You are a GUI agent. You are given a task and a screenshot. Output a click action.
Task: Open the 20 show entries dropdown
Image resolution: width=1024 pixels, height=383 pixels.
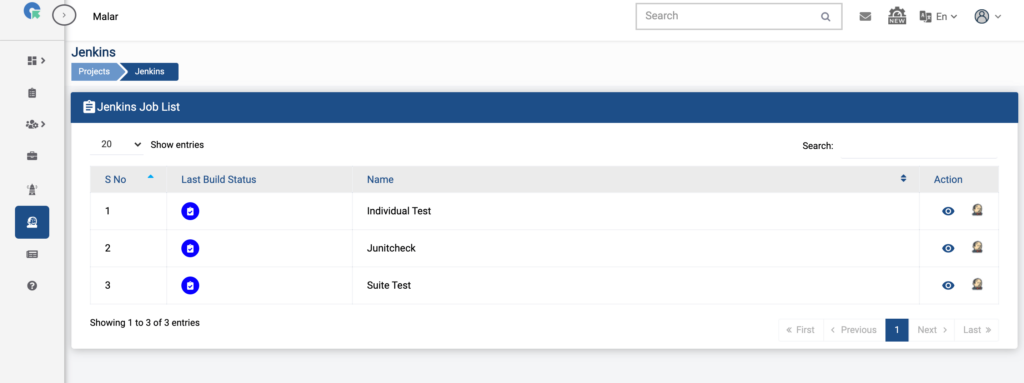[x=116, y=144]
